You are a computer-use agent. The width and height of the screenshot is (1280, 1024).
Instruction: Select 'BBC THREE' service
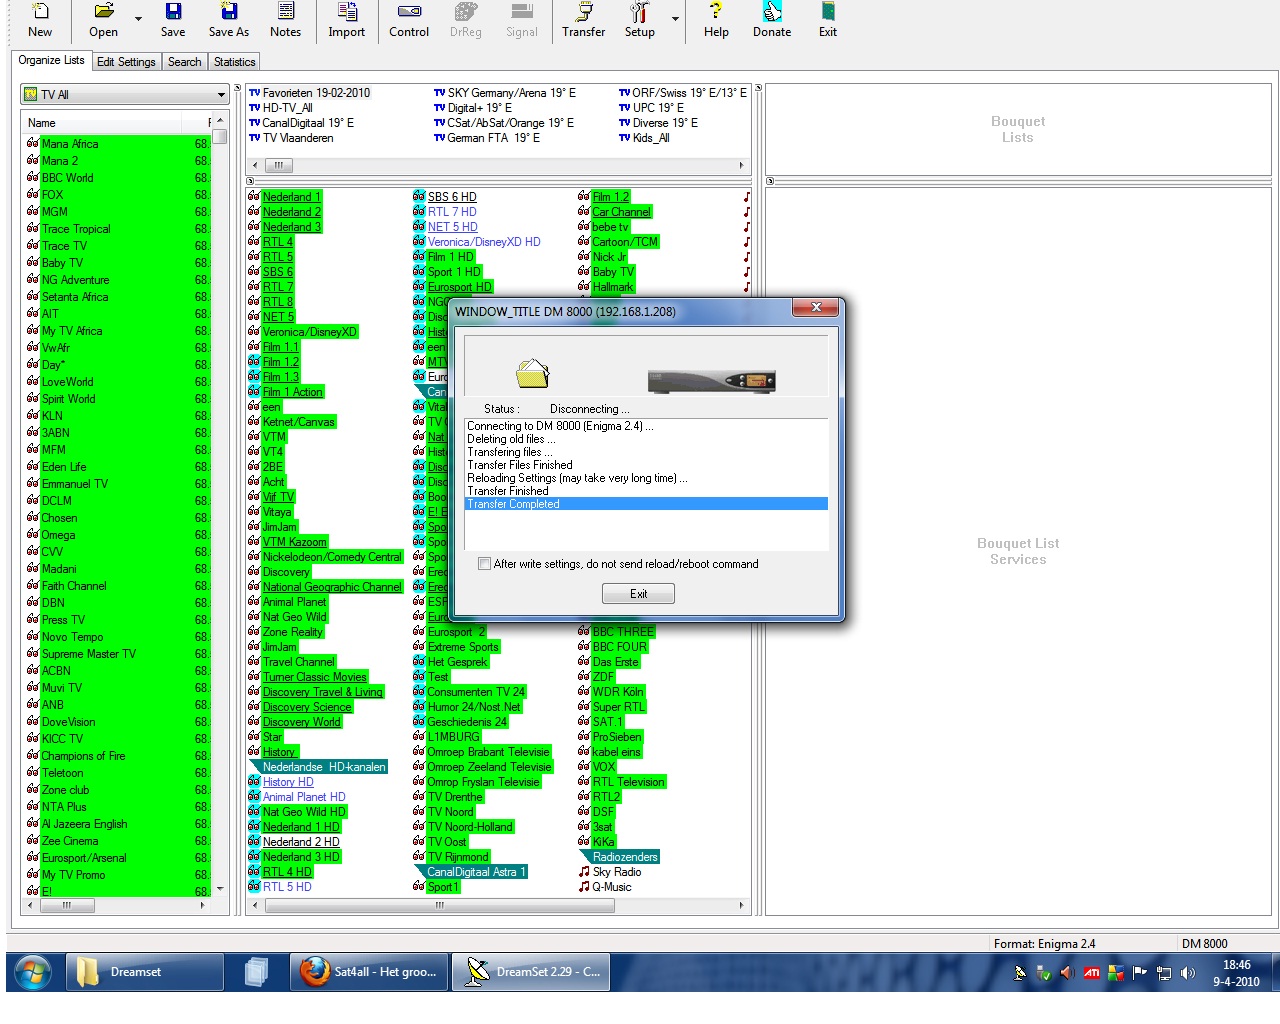623,632
